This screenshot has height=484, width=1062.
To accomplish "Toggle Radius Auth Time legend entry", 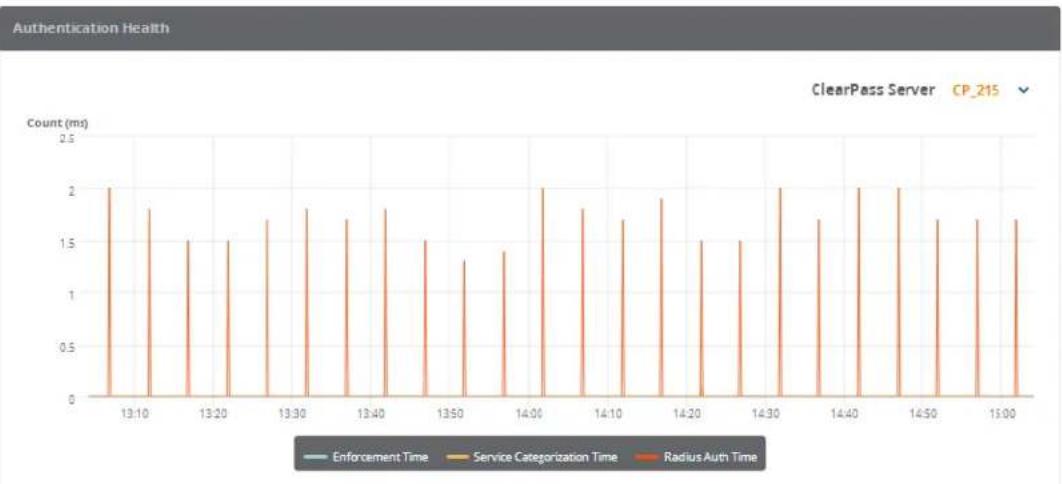I will [696, 457].
